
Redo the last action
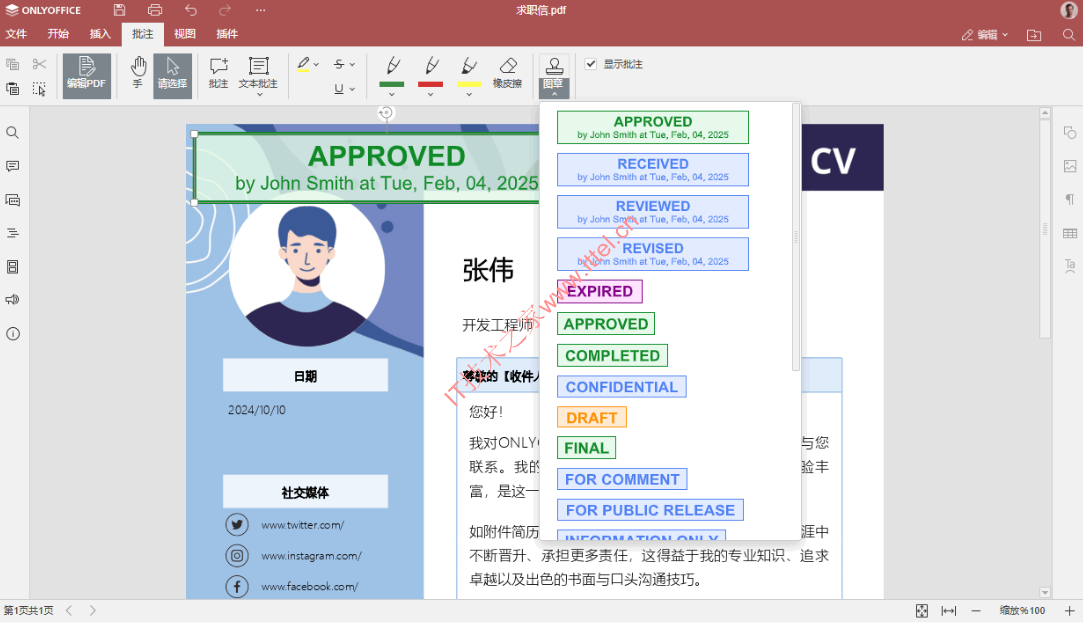point(225,10)
